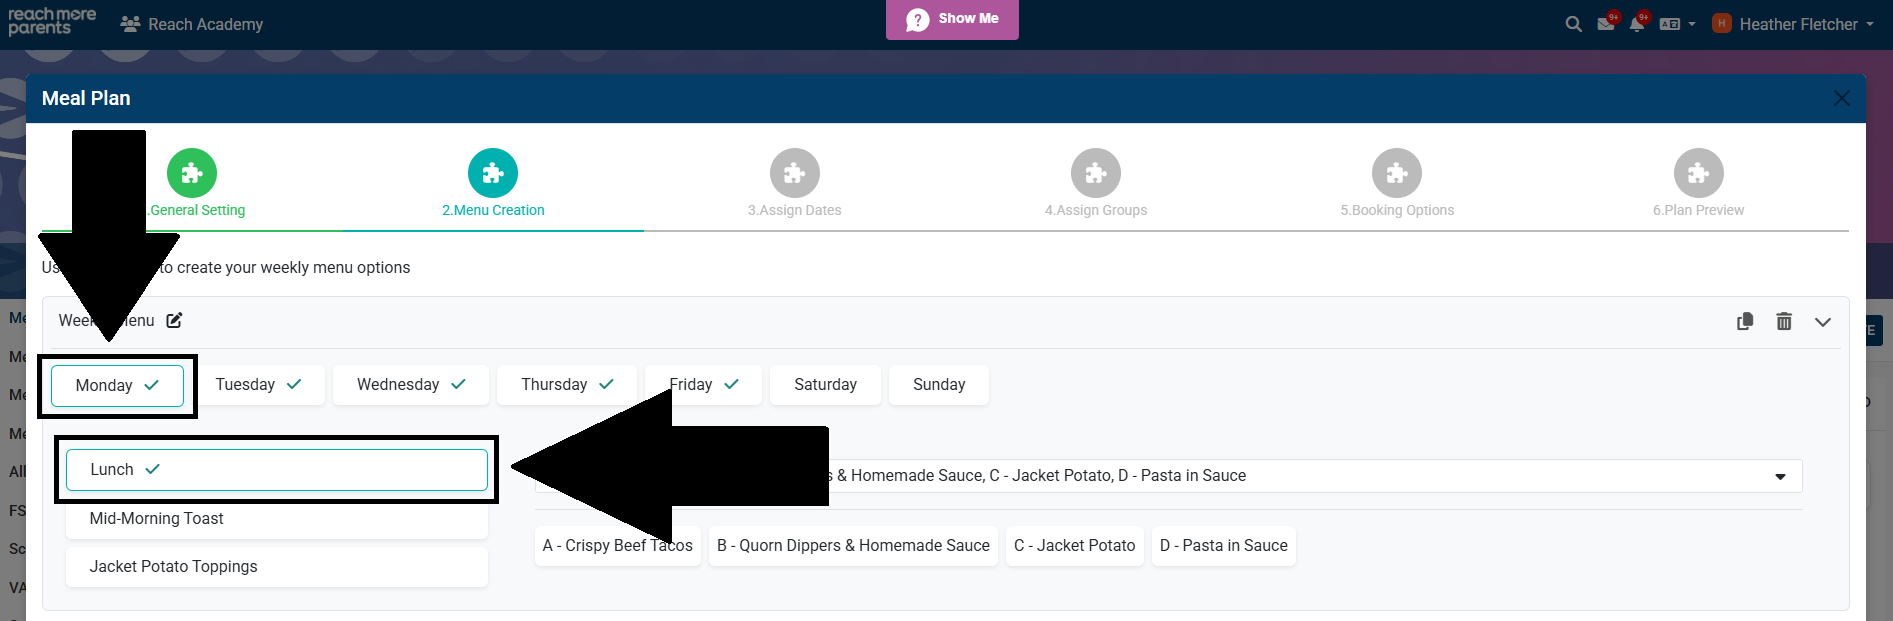Viewport: 1893px width, 621px height.
Task: Click the Booking Options step icon
Action: click(1397, 174)
